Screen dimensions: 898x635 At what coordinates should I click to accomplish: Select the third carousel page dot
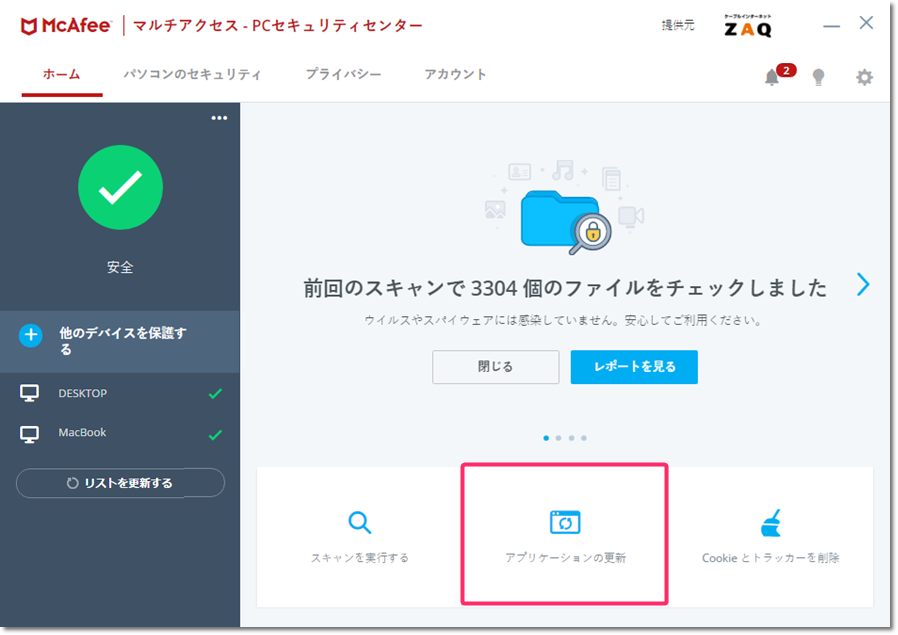coord(572,438)
